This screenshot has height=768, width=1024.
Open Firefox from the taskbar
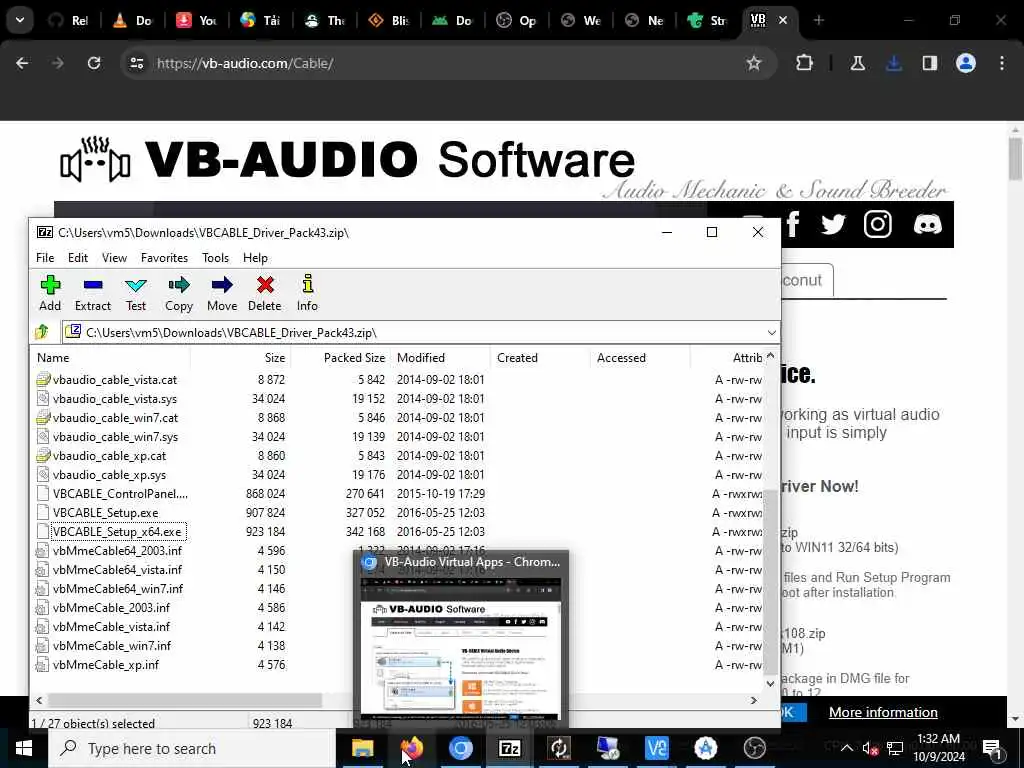[x=411, y=748]
